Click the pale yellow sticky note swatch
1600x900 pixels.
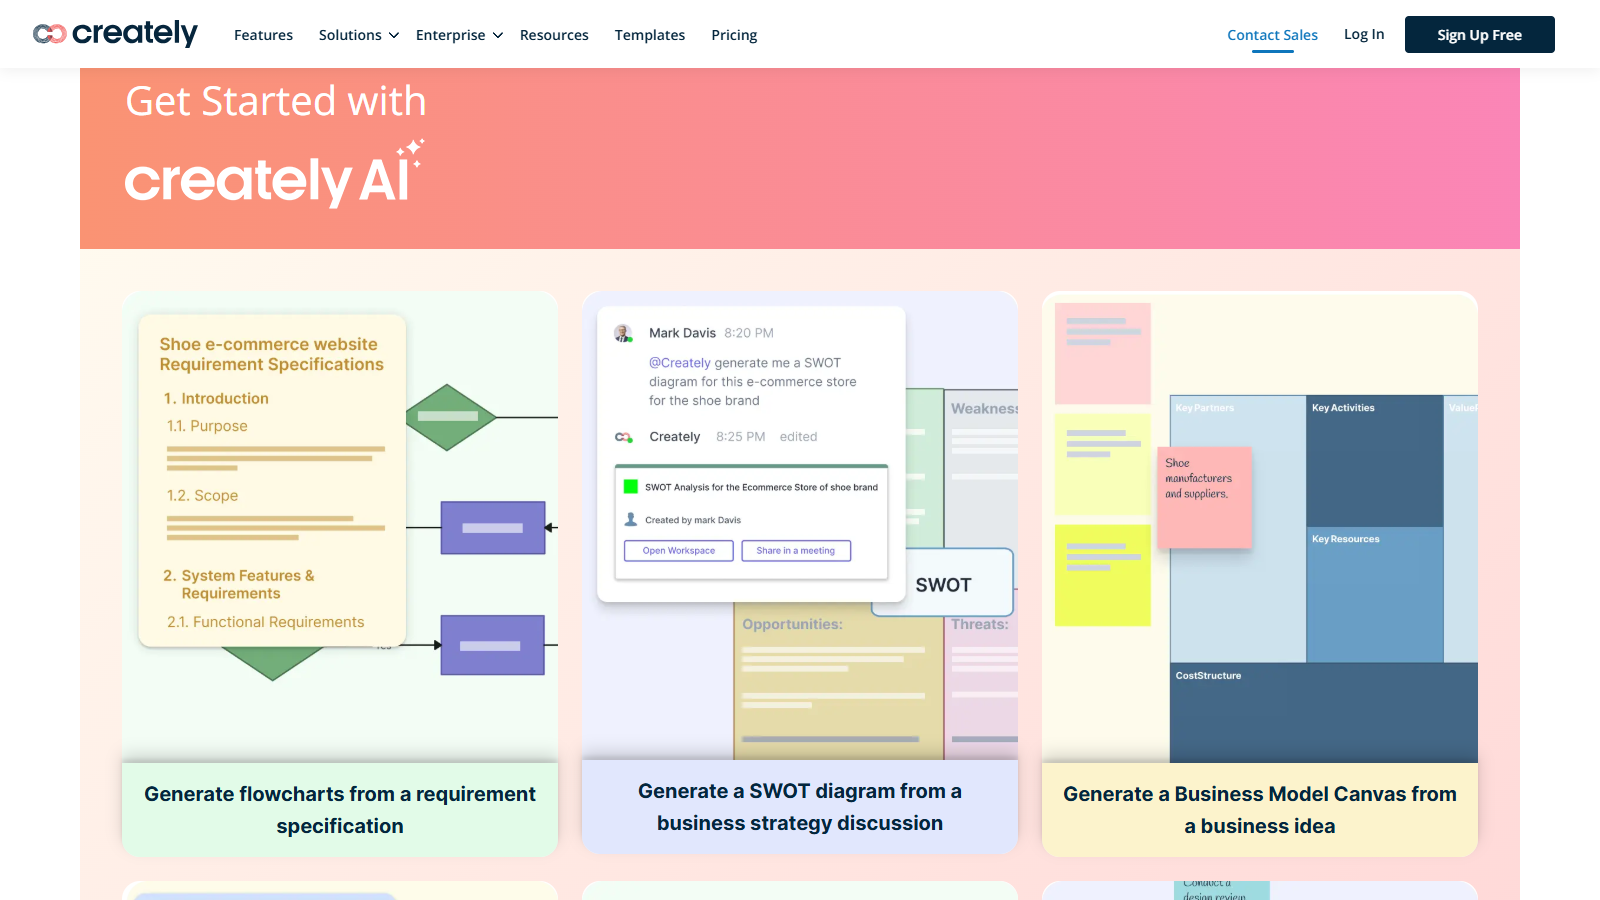(1103, 464)
